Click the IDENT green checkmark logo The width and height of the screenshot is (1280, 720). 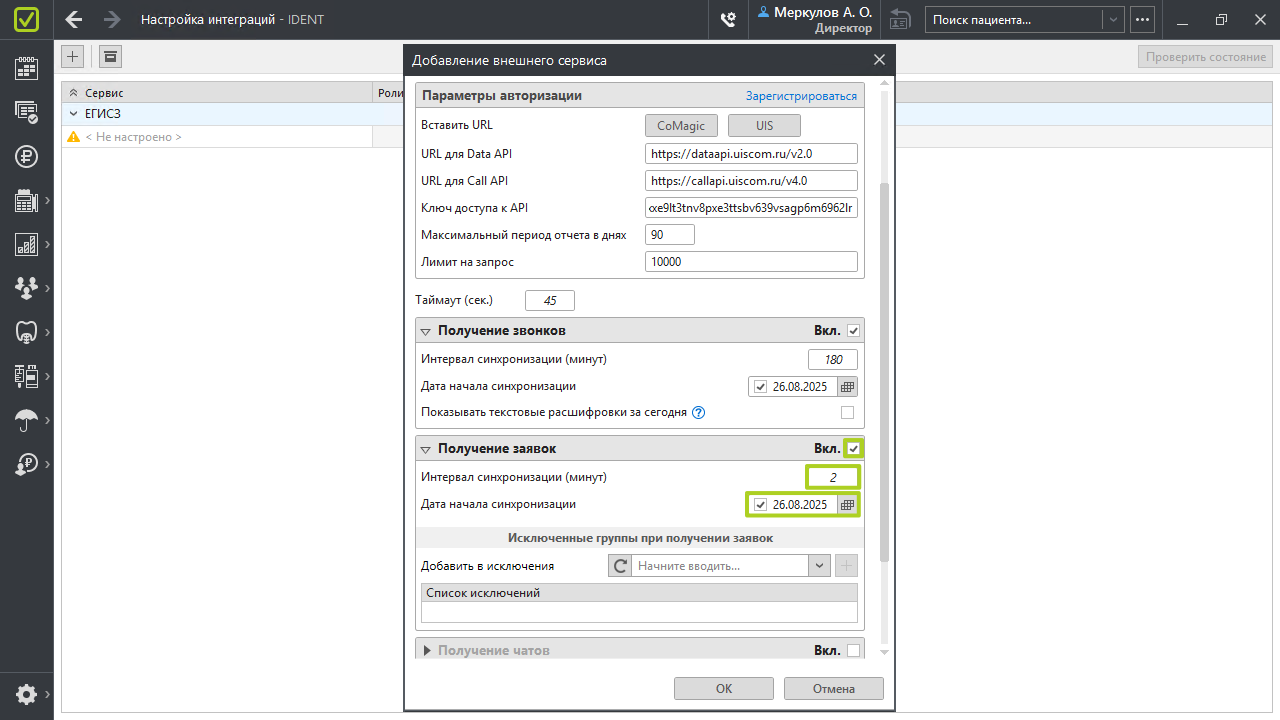tap(26, 19)
